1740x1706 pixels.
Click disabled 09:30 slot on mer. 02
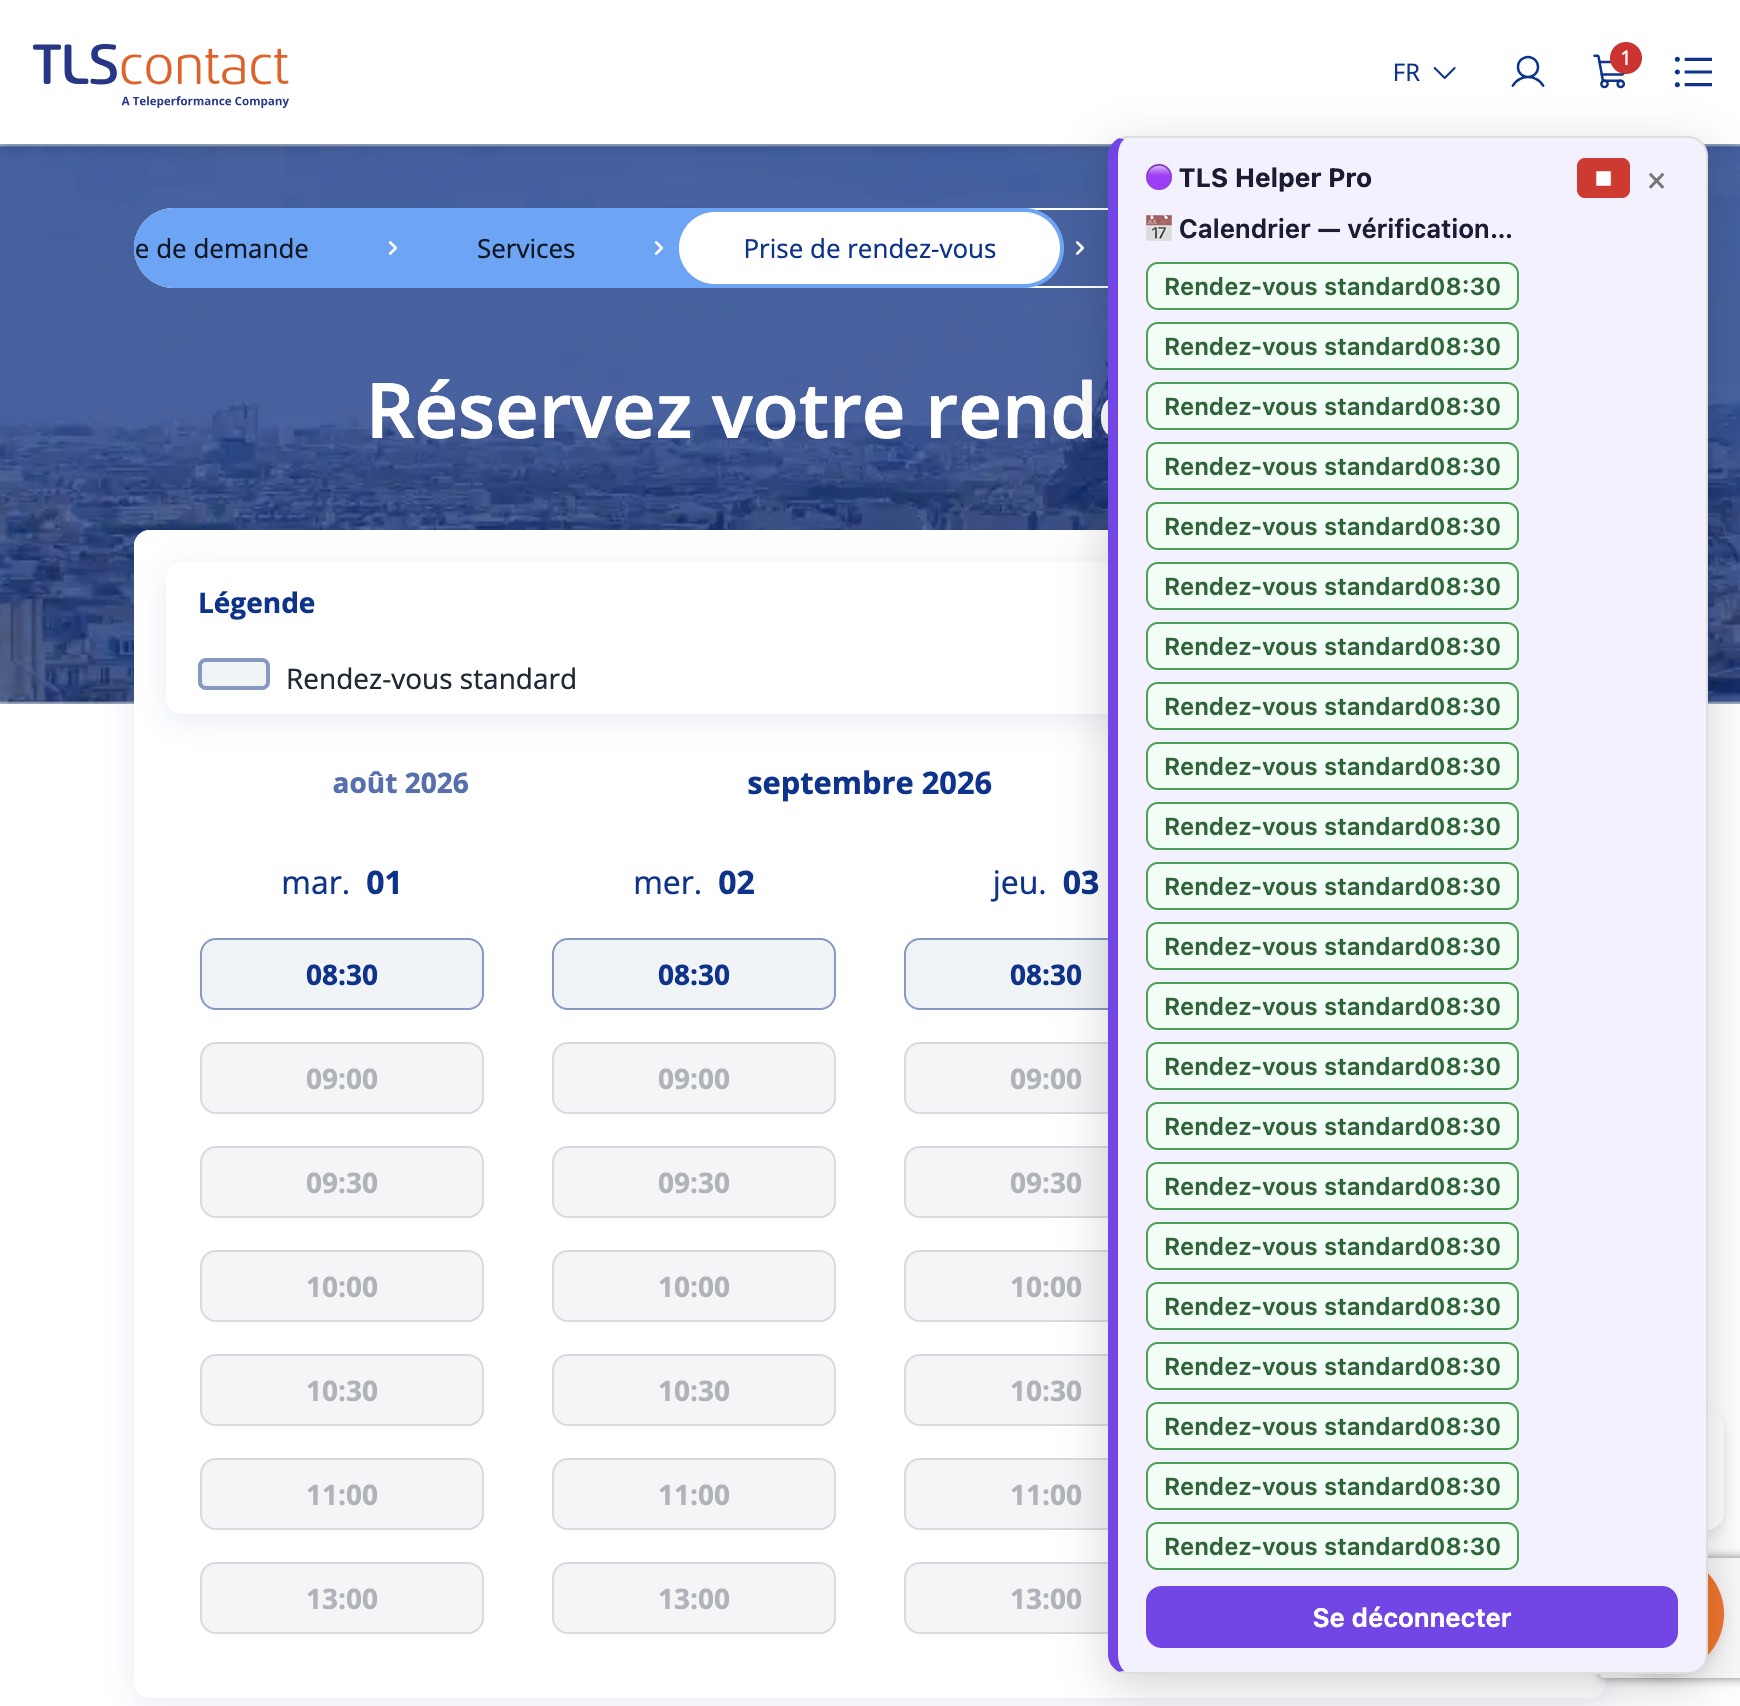[x=694, y=1182]
